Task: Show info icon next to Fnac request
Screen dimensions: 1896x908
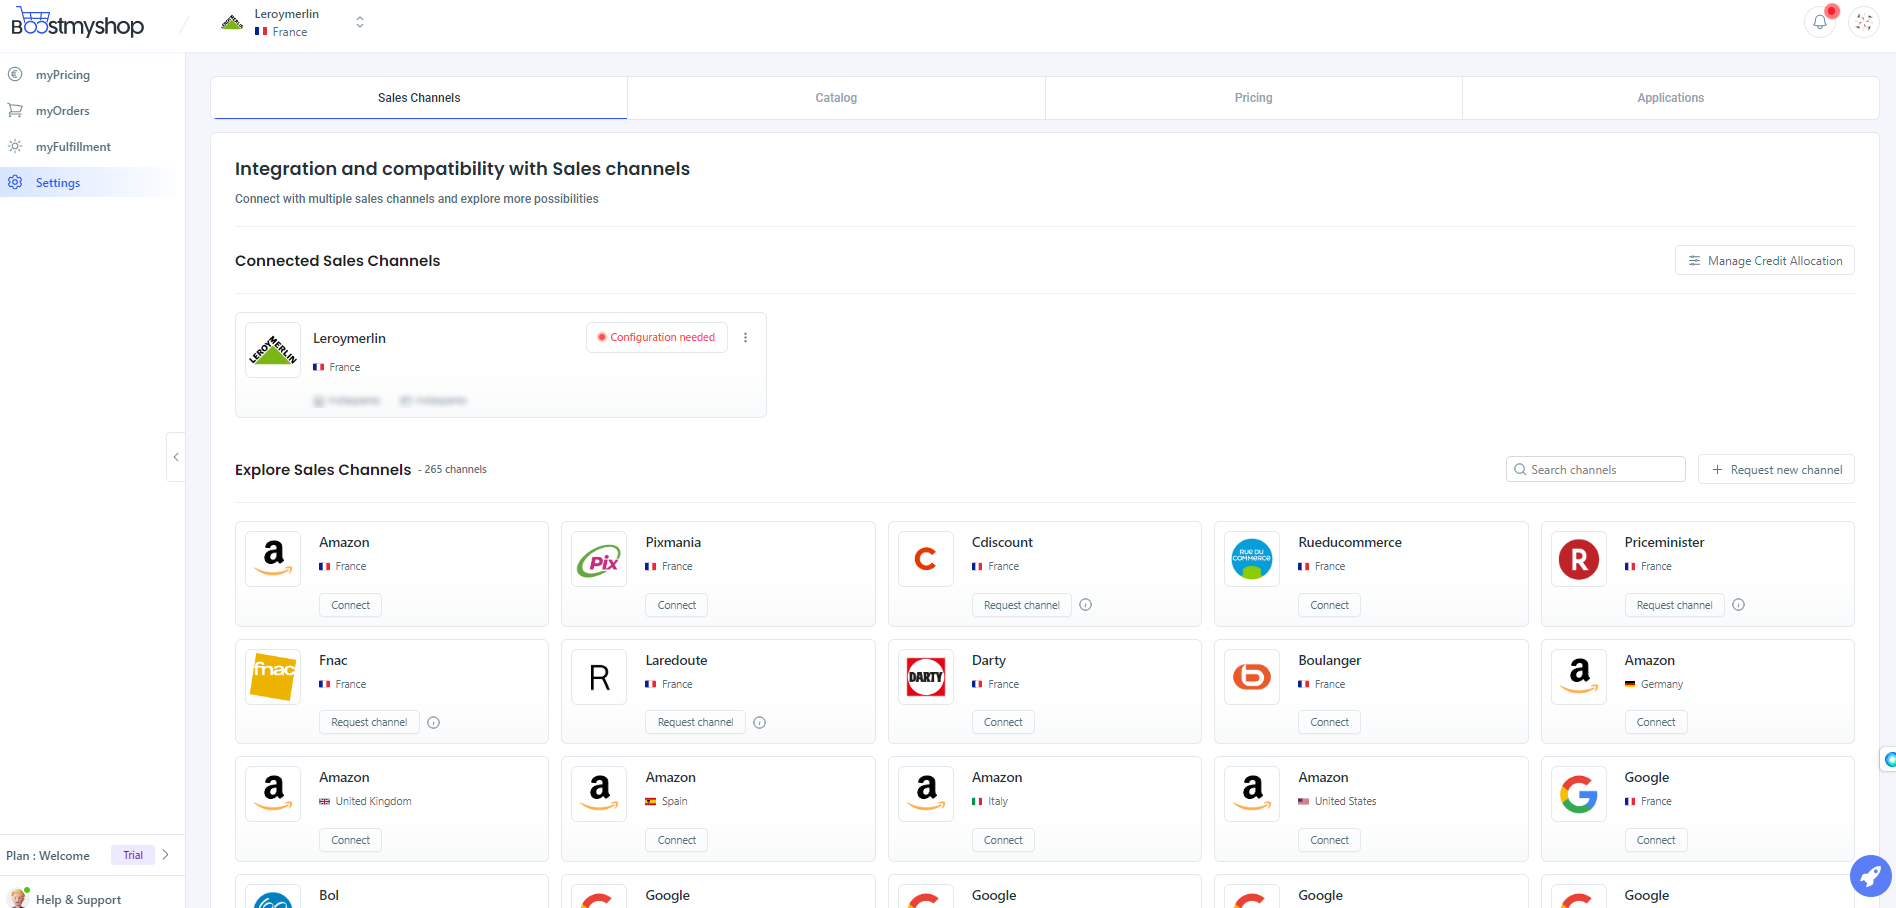Action: pos(434,722)
